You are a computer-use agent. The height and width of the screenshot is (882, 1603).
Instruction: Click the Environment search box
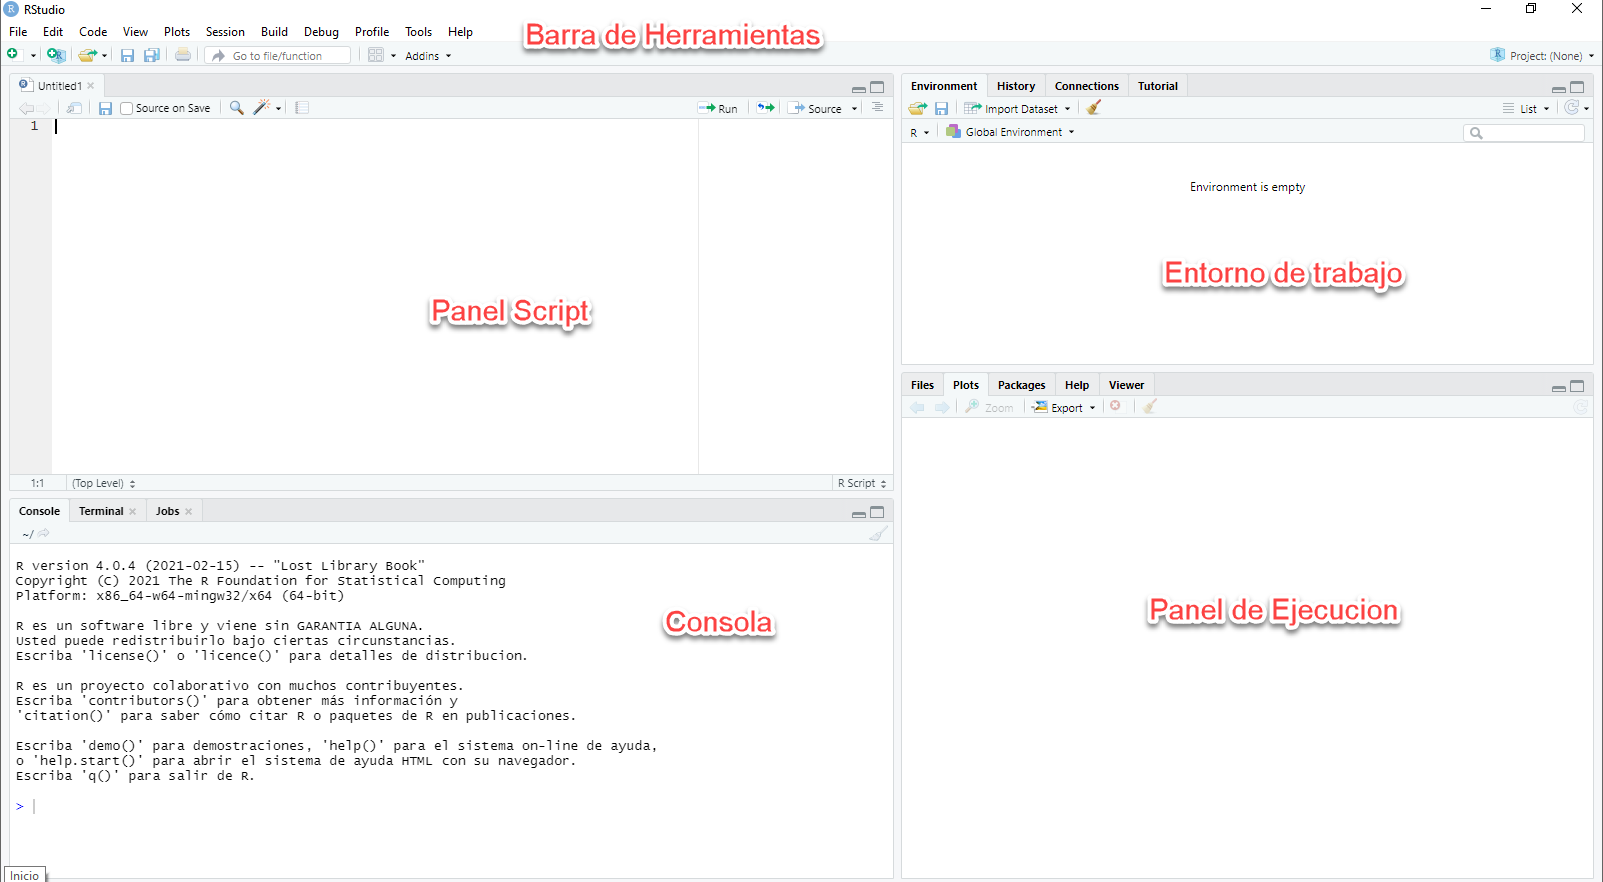tap(1524, 133)
